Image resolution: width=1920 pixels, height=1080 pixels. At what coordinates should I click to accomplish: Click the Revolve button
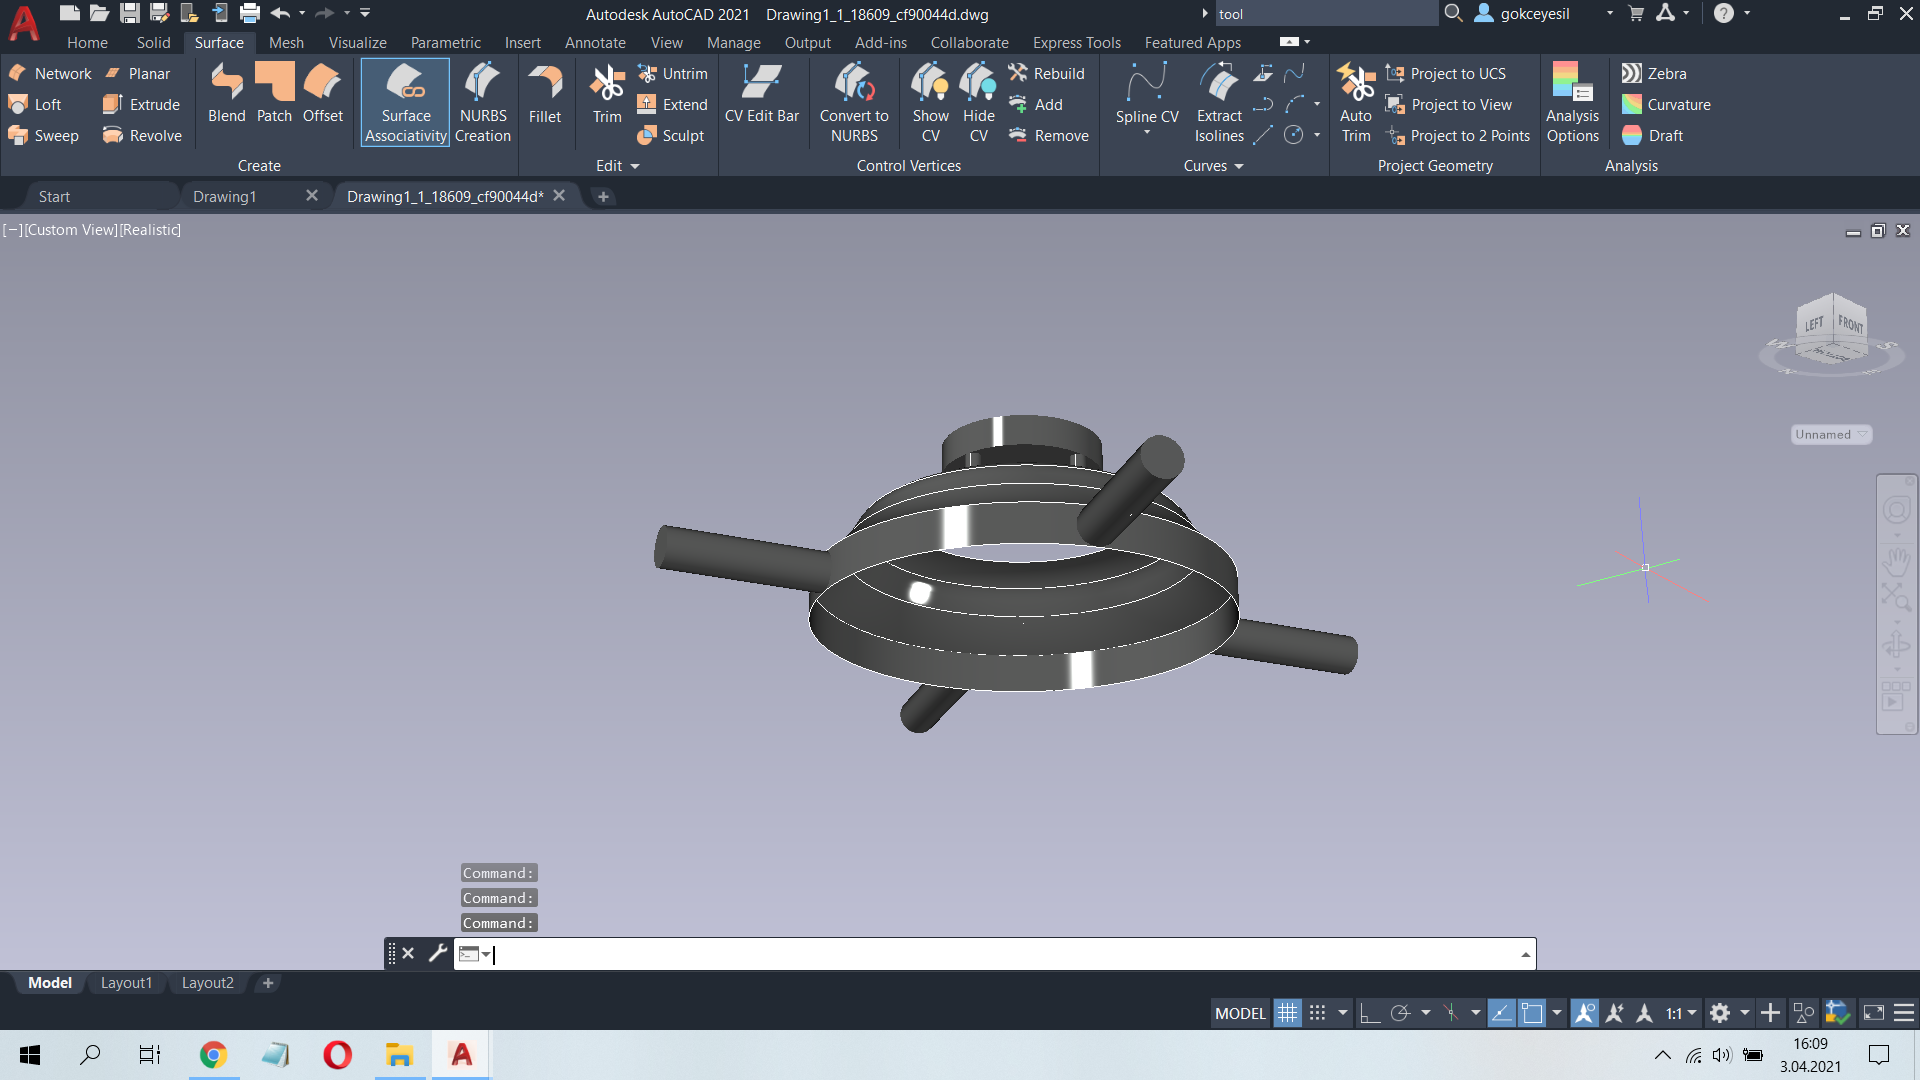point(143,135)
